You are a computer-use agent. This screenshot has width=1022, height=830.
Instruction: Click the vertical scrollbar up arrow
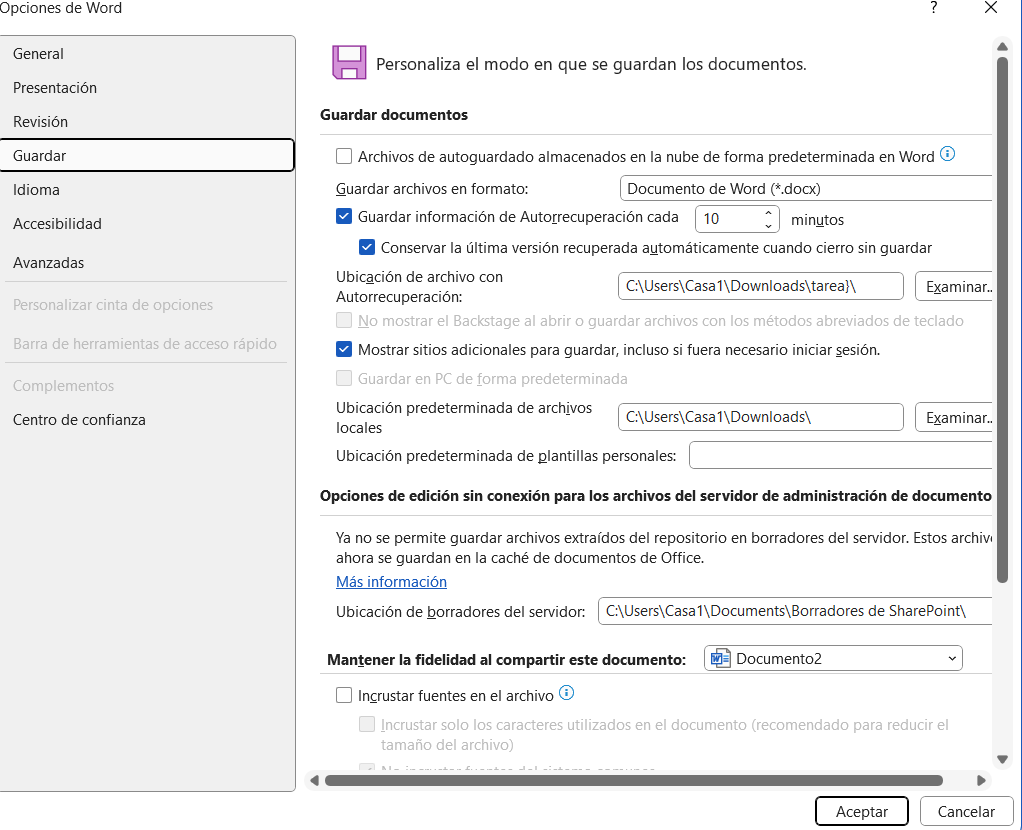(1002, 46)
